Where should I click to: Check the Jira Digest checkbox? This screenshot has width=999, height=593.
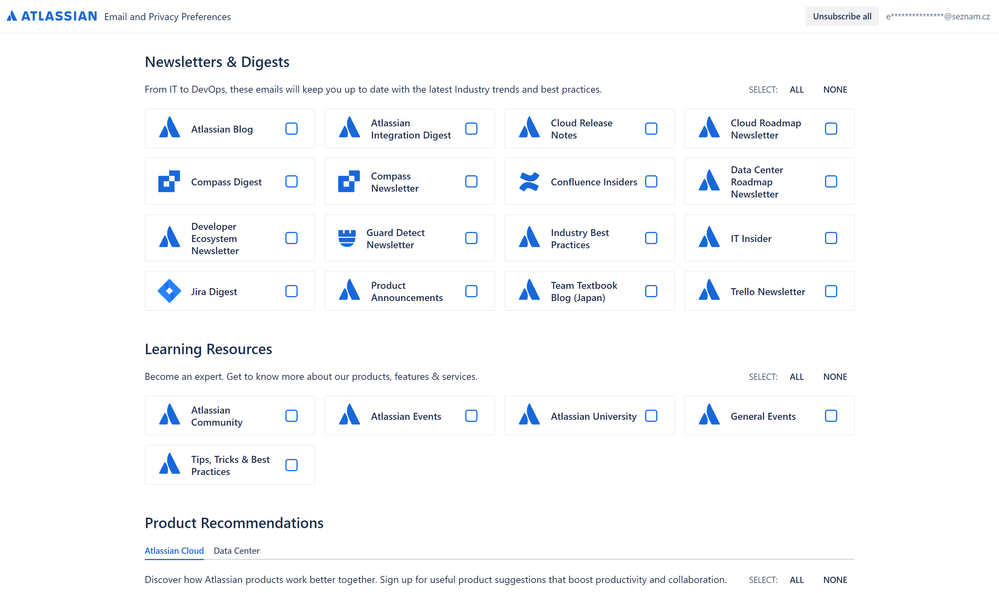pyautogui.click(x=291, y=291)
